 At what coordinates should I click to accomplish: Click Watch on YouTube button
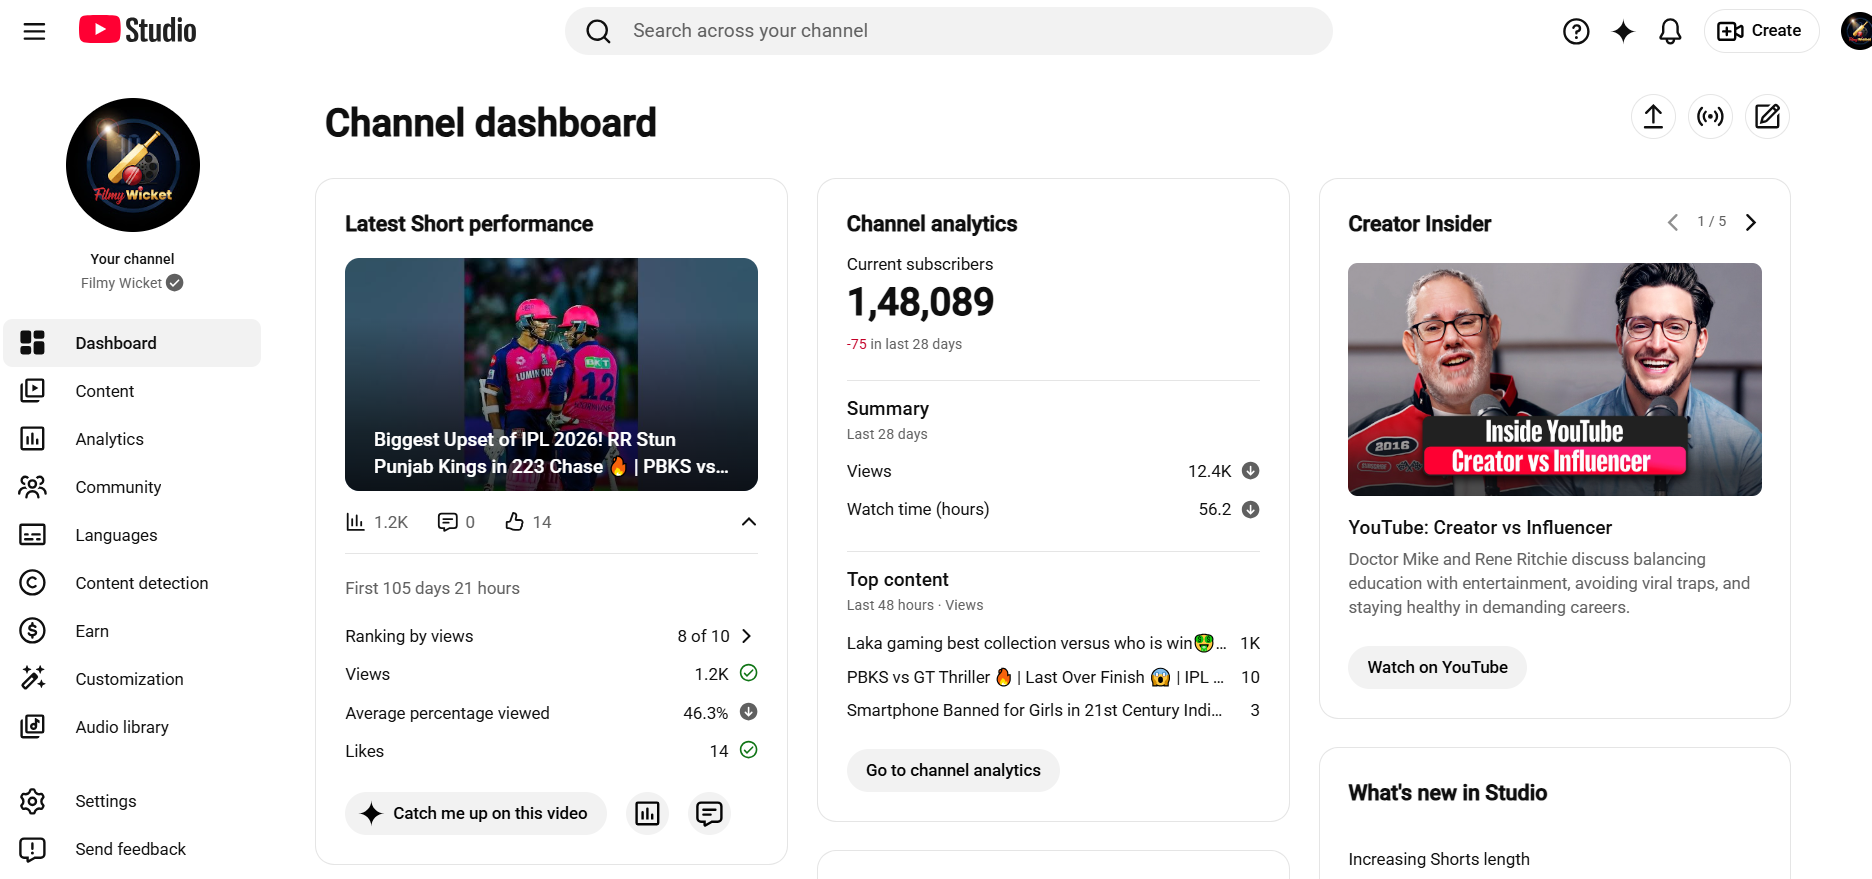click(x=1437, y=667)
